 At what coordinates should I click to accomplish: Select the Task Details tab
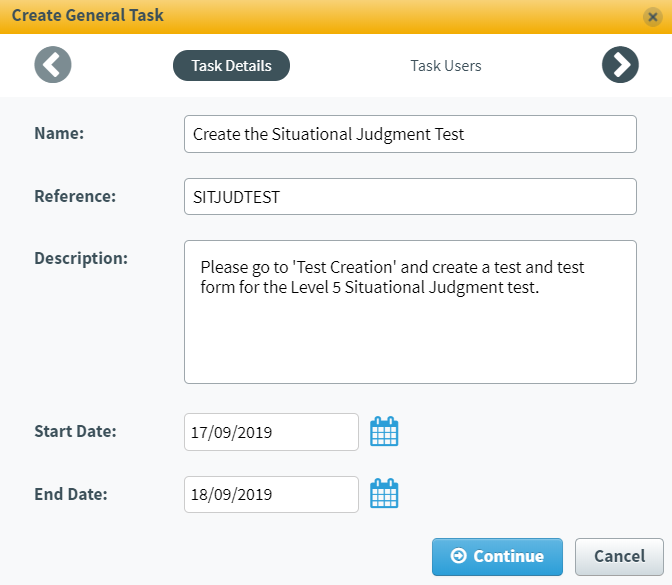point(231,66)
